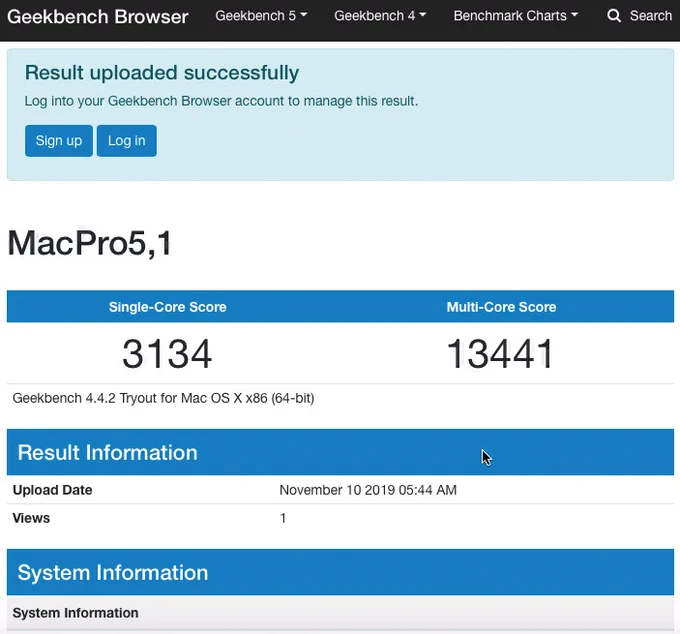Click the blue System Information section header
Screen dimensions: 680x634
click(x=340, y=572)
